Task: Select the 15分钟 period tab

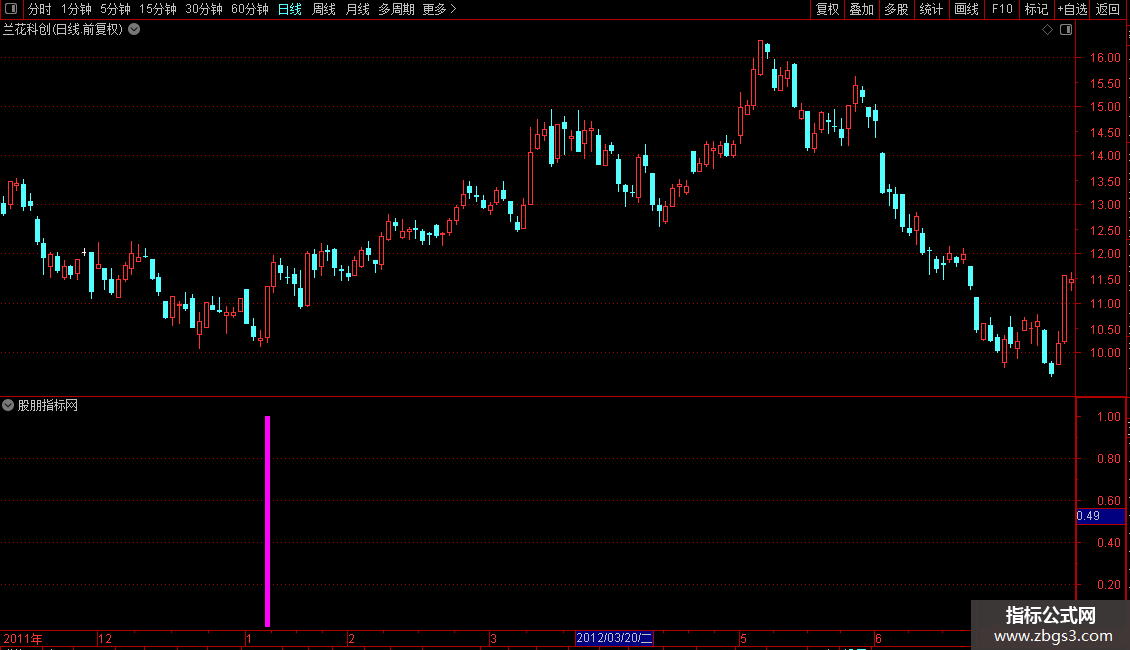Action: tap(158, 9)
